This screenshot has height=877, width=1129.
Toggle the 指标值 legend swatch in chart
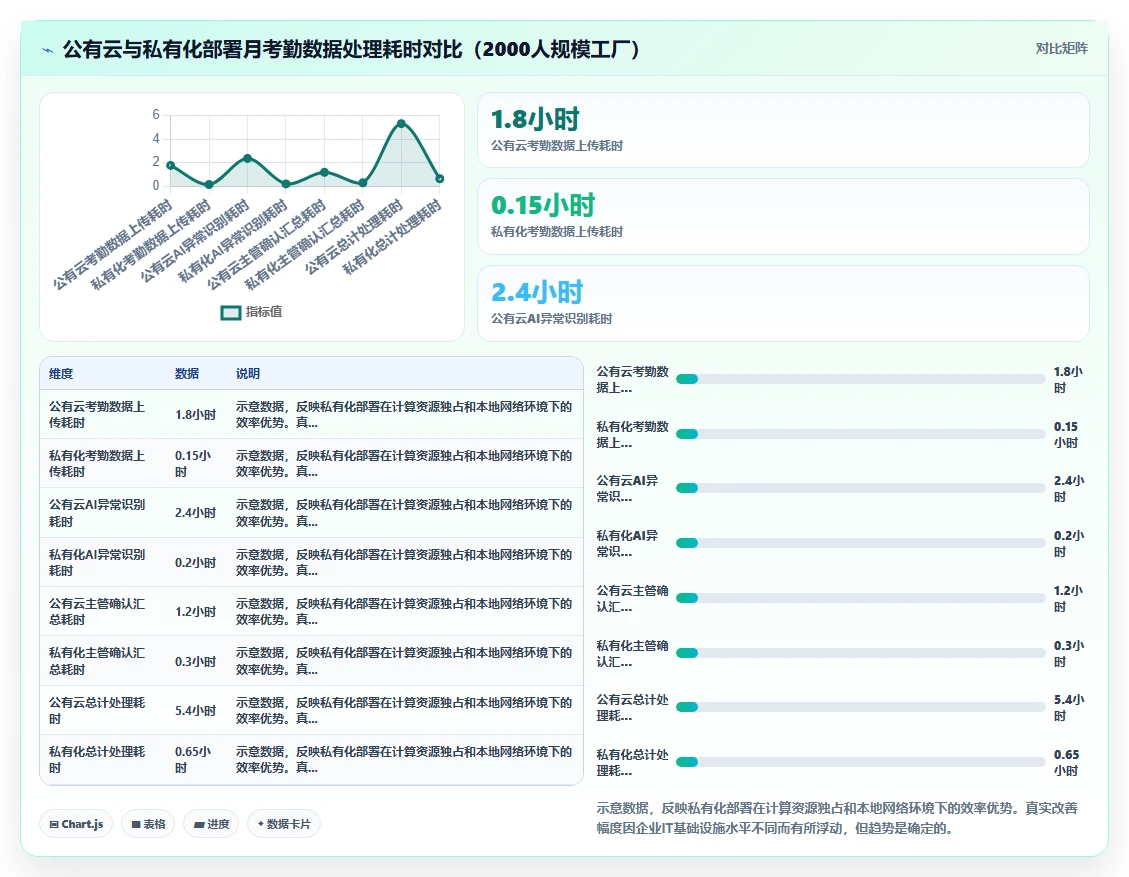[x=230, y=312]
